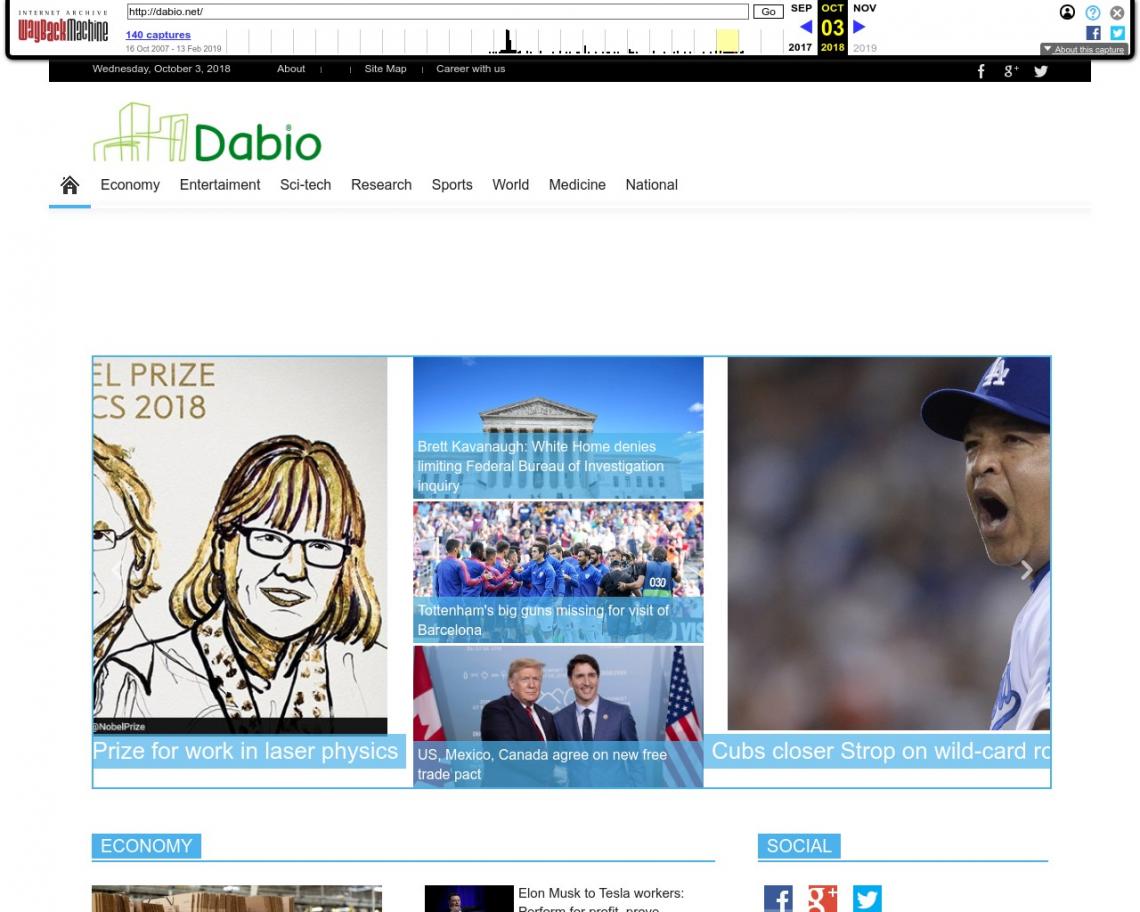Click the SOCIAL section heading
The height and width of the screenshot is (912, 1140).
[x=798, y=847]
